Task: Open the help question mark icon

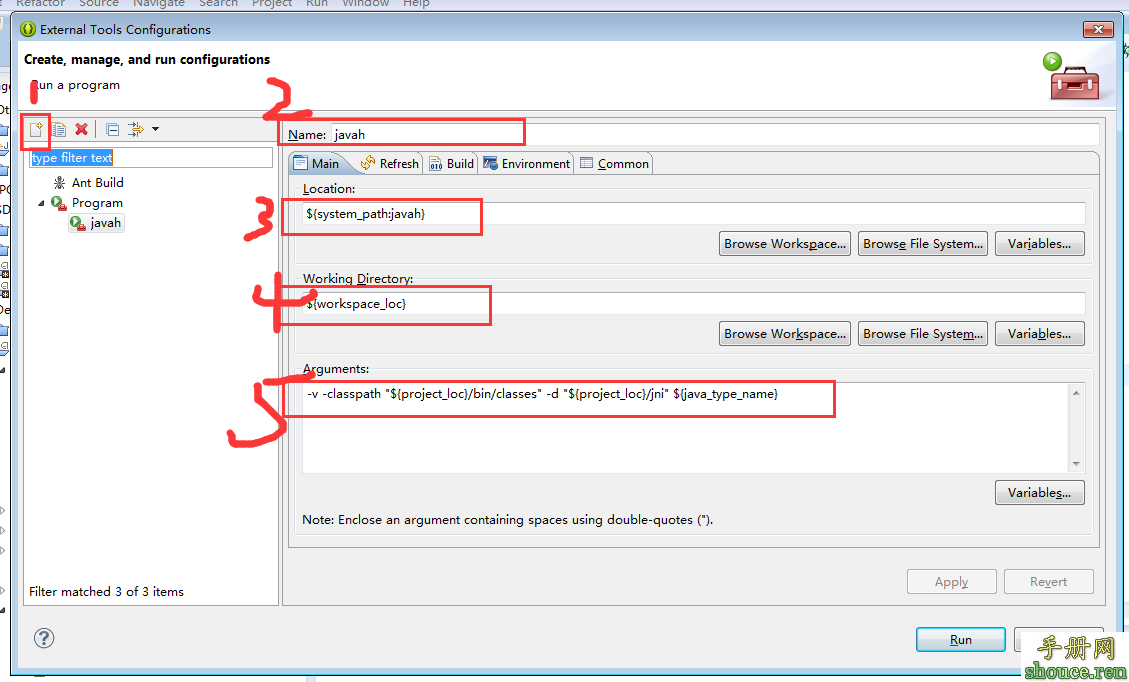Action: click(x=44, y=638)
